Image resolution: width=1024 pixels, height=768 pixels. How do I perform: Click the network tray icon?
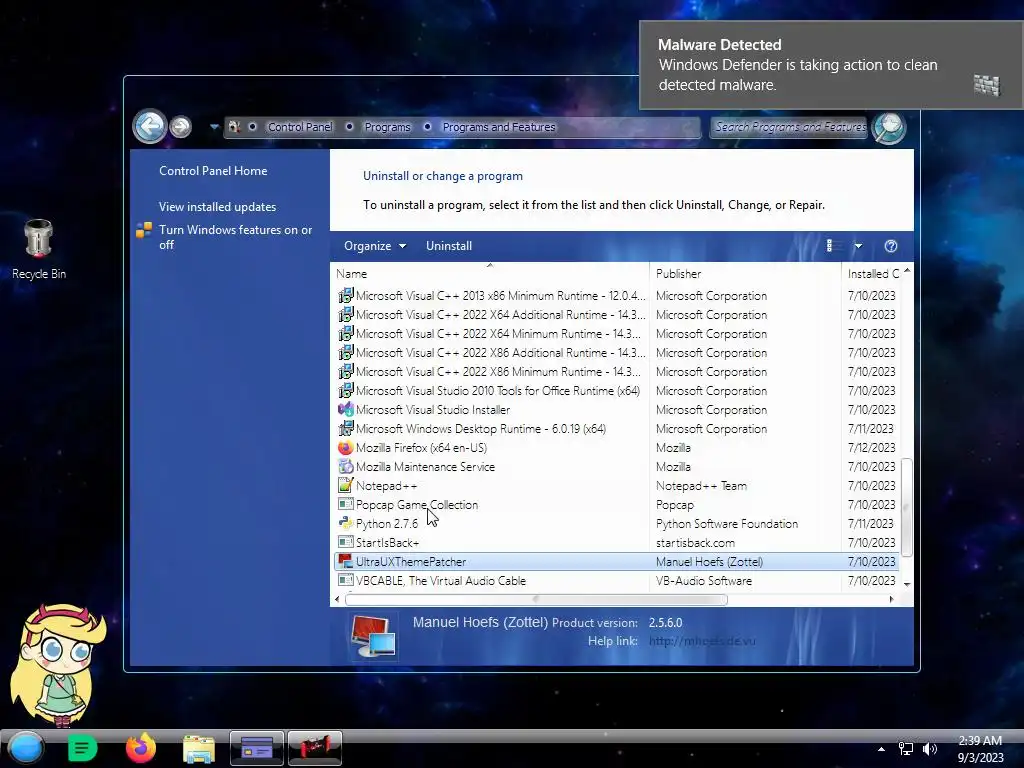click(x=906, y=749)
